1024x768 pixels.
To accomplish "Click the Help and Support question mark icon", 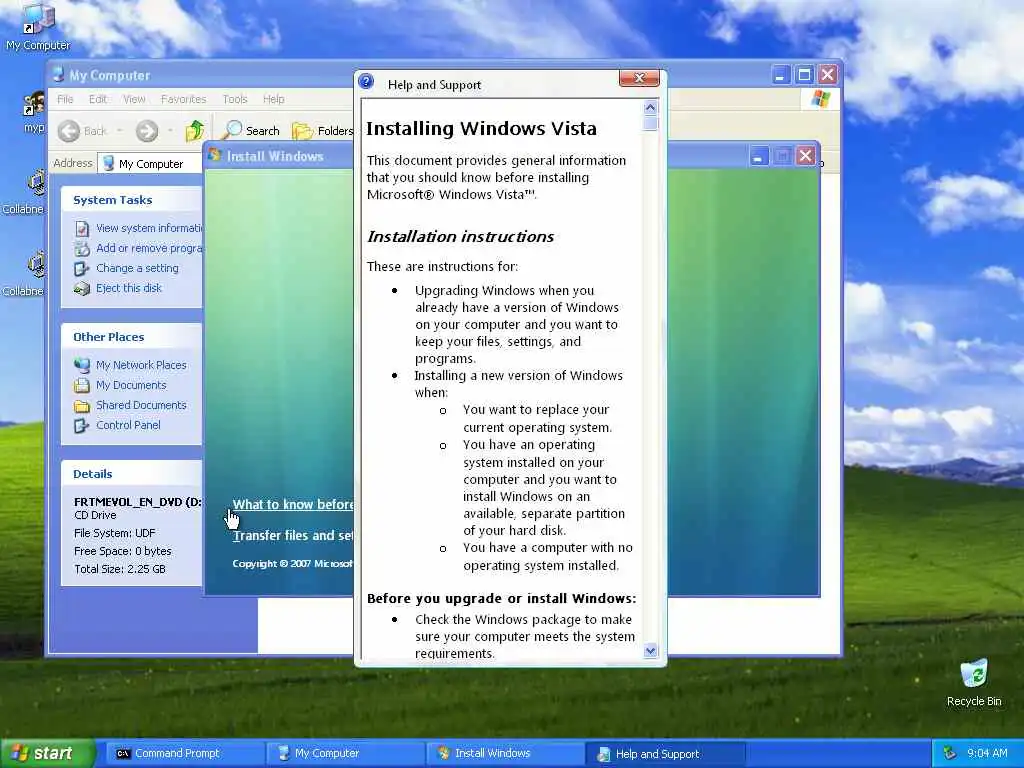I will 366,82.
